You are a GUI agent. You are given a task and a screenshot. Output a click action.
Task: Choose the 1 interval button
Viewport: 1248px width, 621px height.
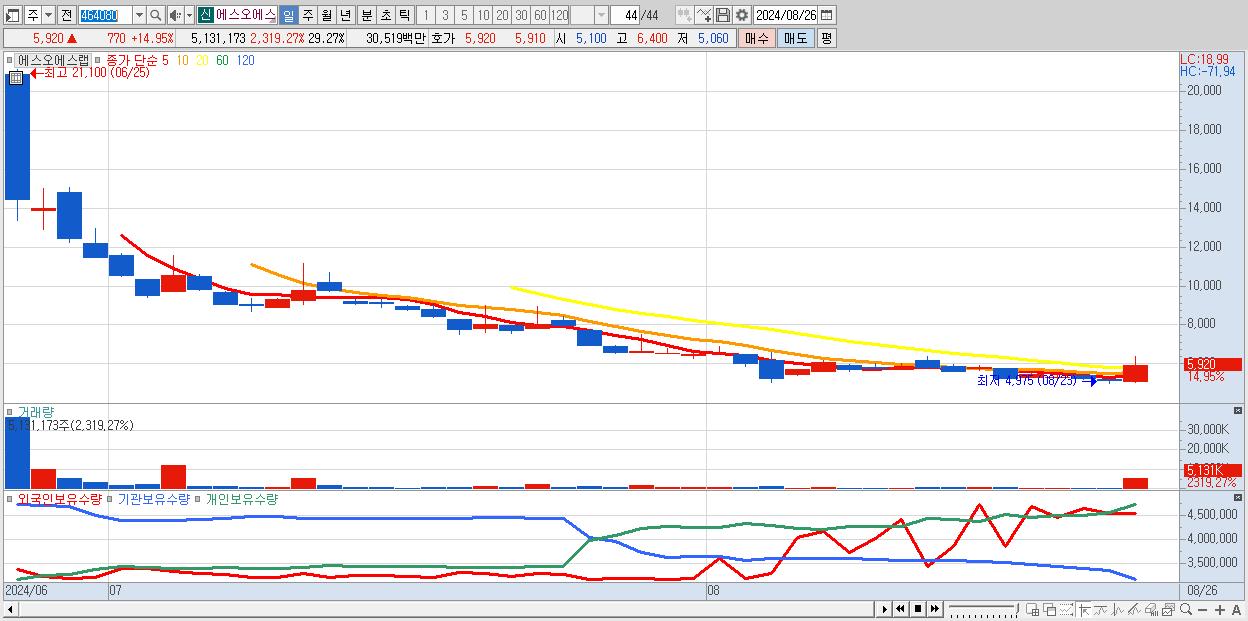click(426, 15)
